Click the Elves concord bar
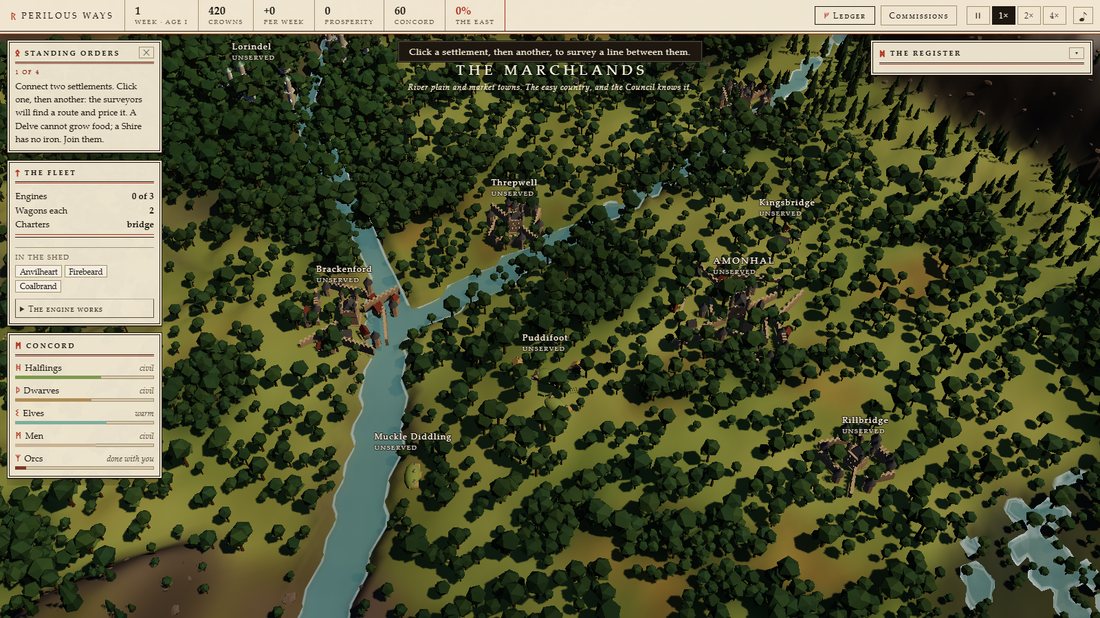1100x618 pixels. [84, 422]
